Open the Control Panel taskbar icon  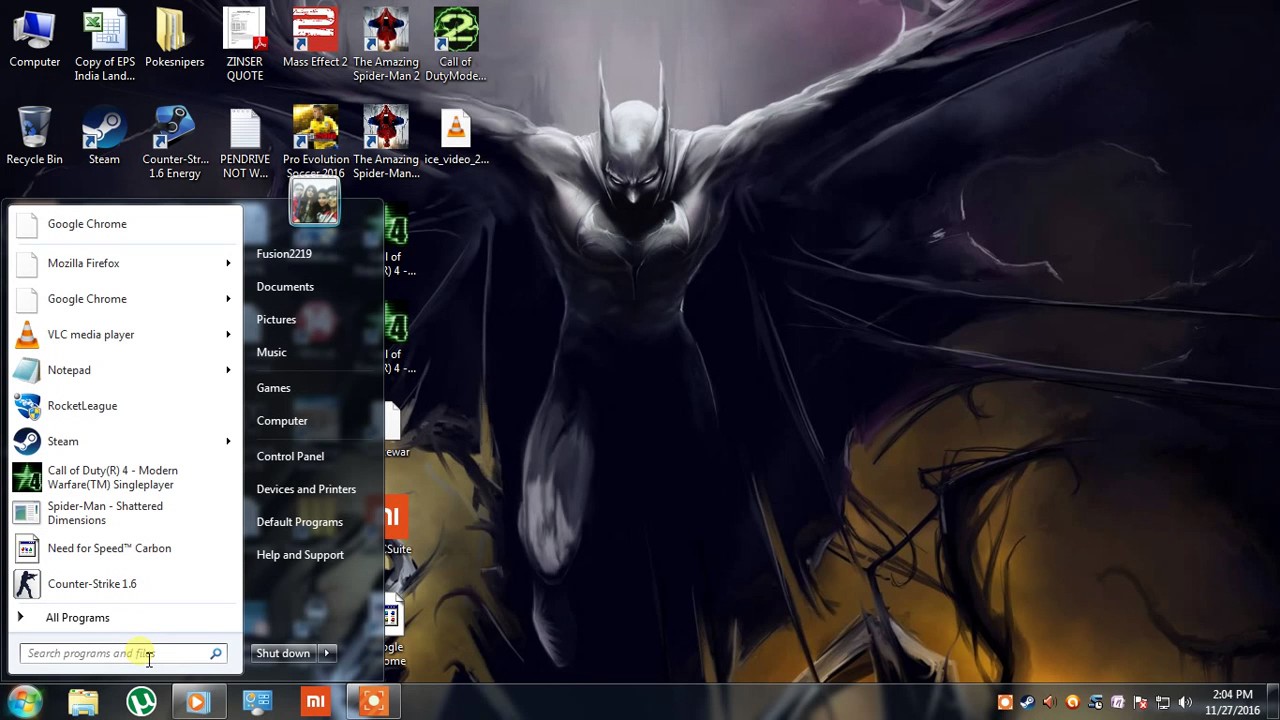[257, 702]
